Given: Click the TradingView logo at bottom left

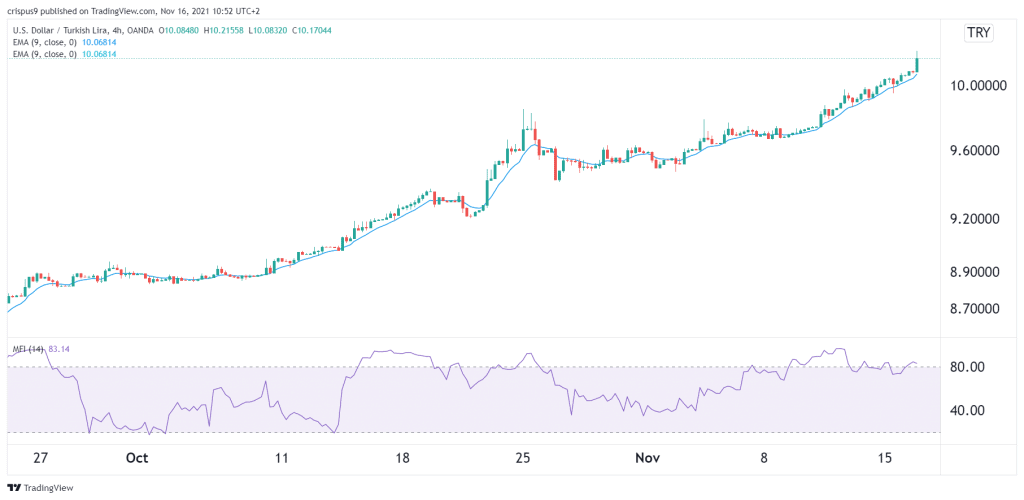Looking at the screenshot, I should click(40, 488).
